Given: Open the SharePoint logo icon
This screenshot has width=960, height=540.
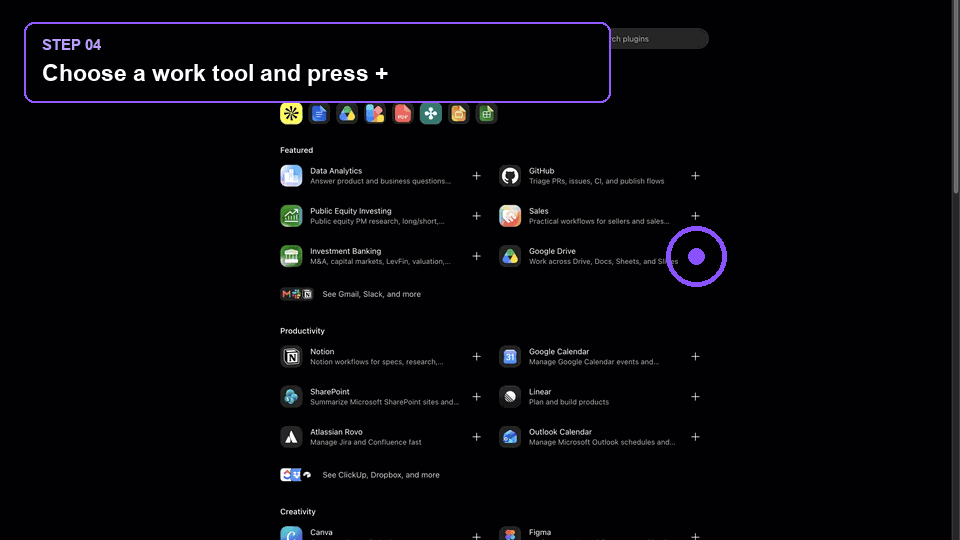Looking at the screenshot, I should pyautogui.click(x=291, y=397).
